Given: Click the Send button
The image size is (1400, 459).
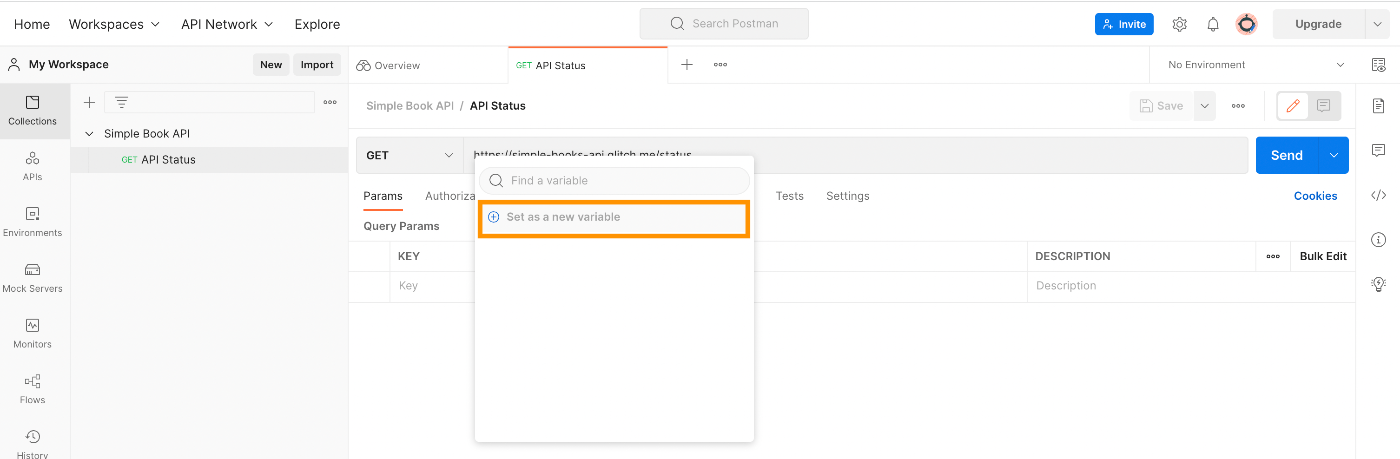Looking at the screenshot, I should coord(1286,155).
